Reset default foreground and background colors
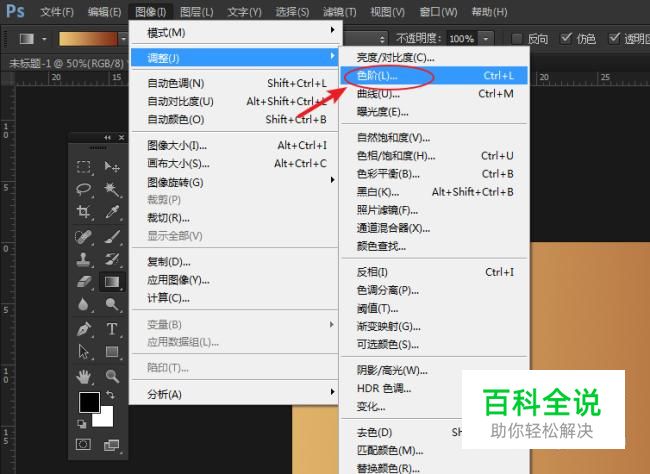Viewport: 650px width, 474px height. coord(82,423)
